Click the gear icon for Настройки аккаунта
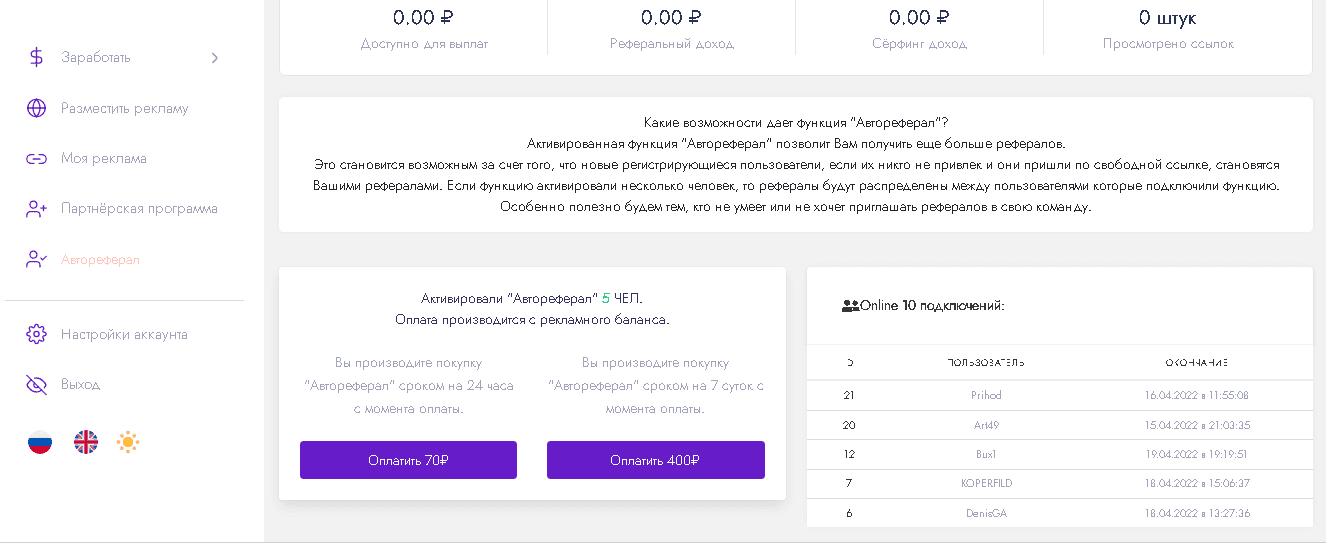This screenshot has width=1326, height=544. pos(37,334)
